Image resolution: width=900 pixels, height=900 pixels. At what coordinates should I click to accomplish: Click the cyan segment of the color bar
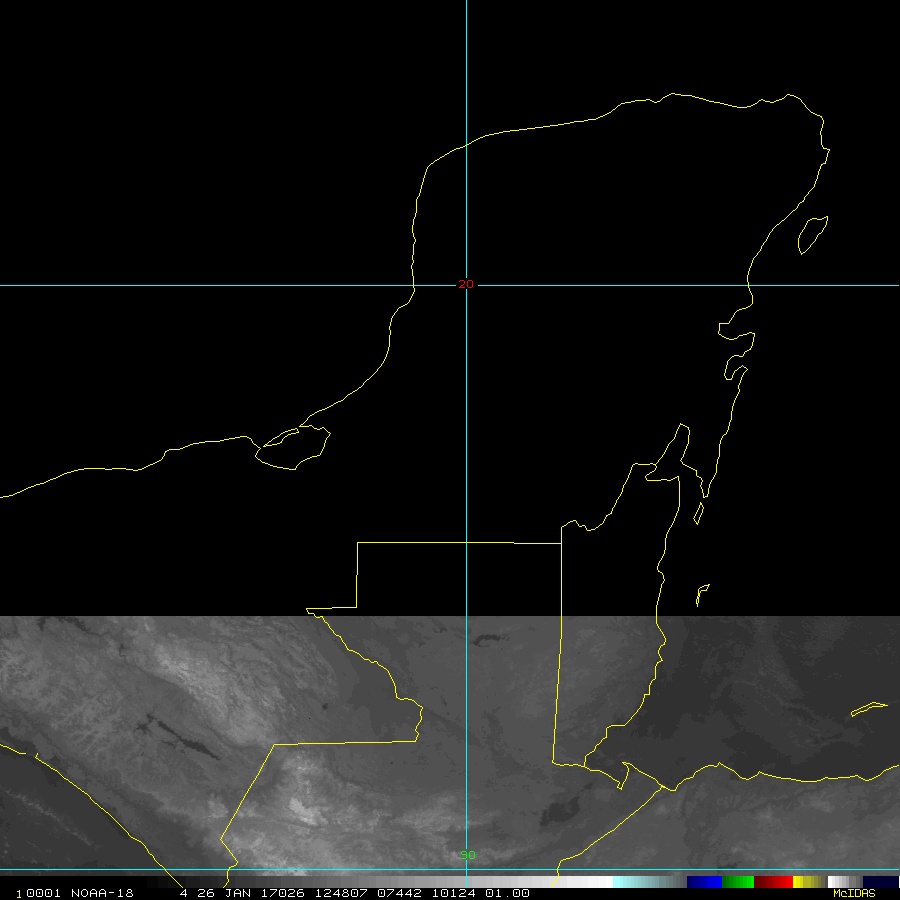click(x=630, y=882)
